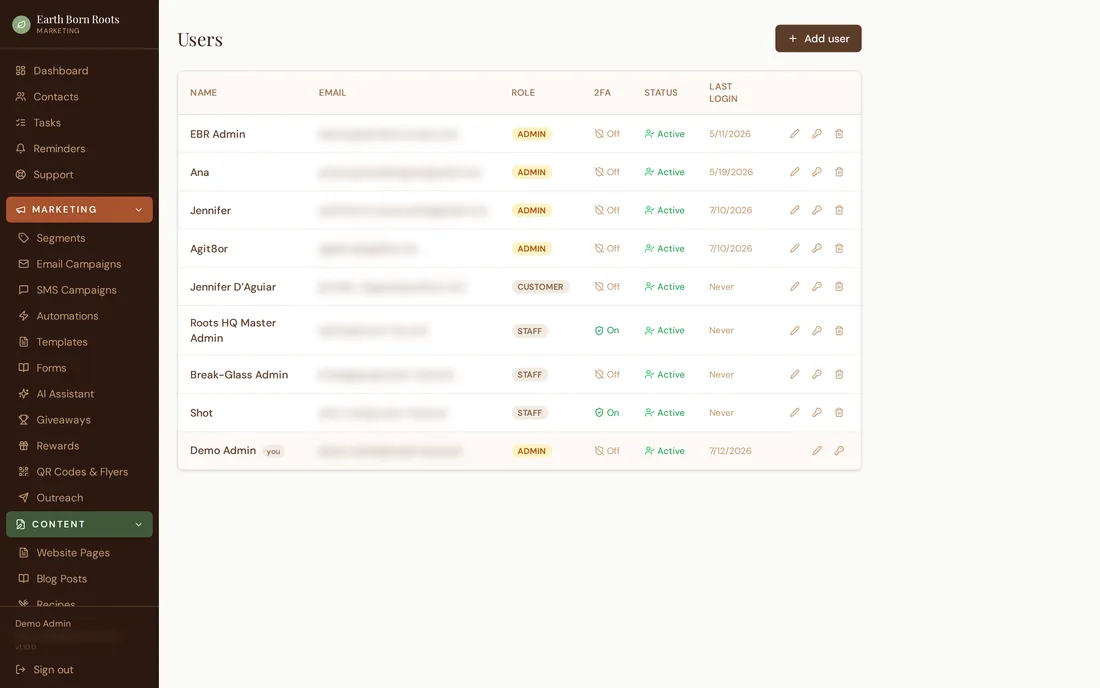Click the Users page heading
The width and height of the screenshot is (1100, 688).
pos(200,39)
